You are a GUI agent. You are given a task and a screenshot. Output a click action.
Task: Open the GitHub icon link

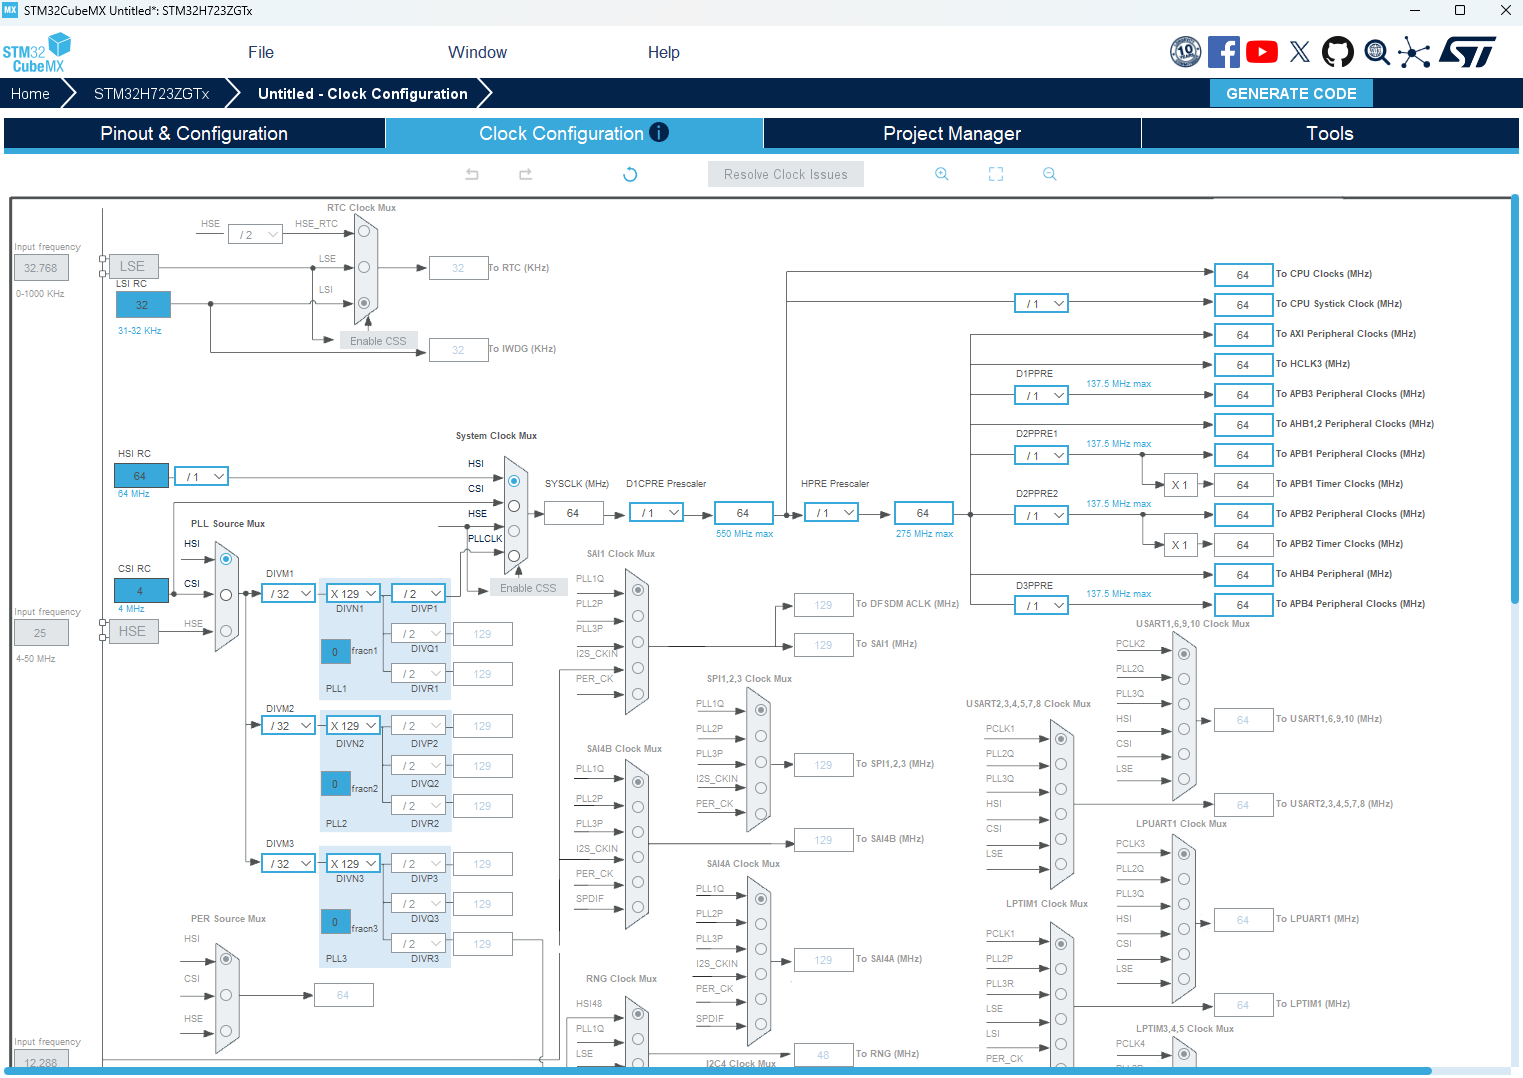[1337, 52]
